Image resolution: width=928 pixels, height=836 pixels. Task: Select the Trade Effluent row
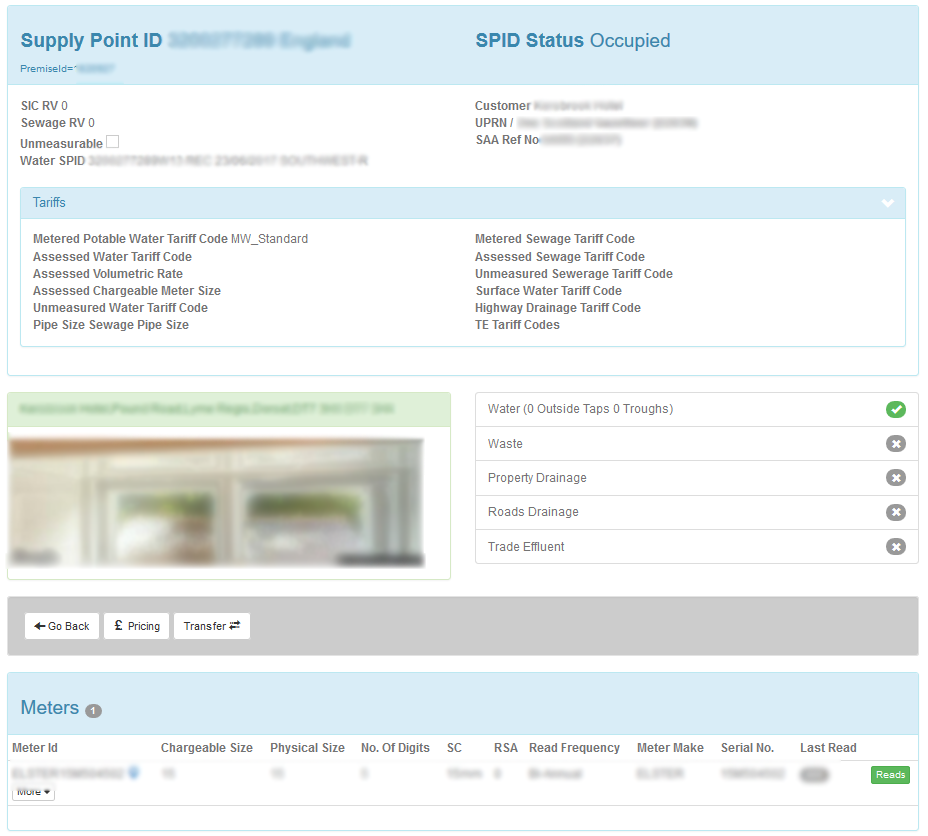697,547
